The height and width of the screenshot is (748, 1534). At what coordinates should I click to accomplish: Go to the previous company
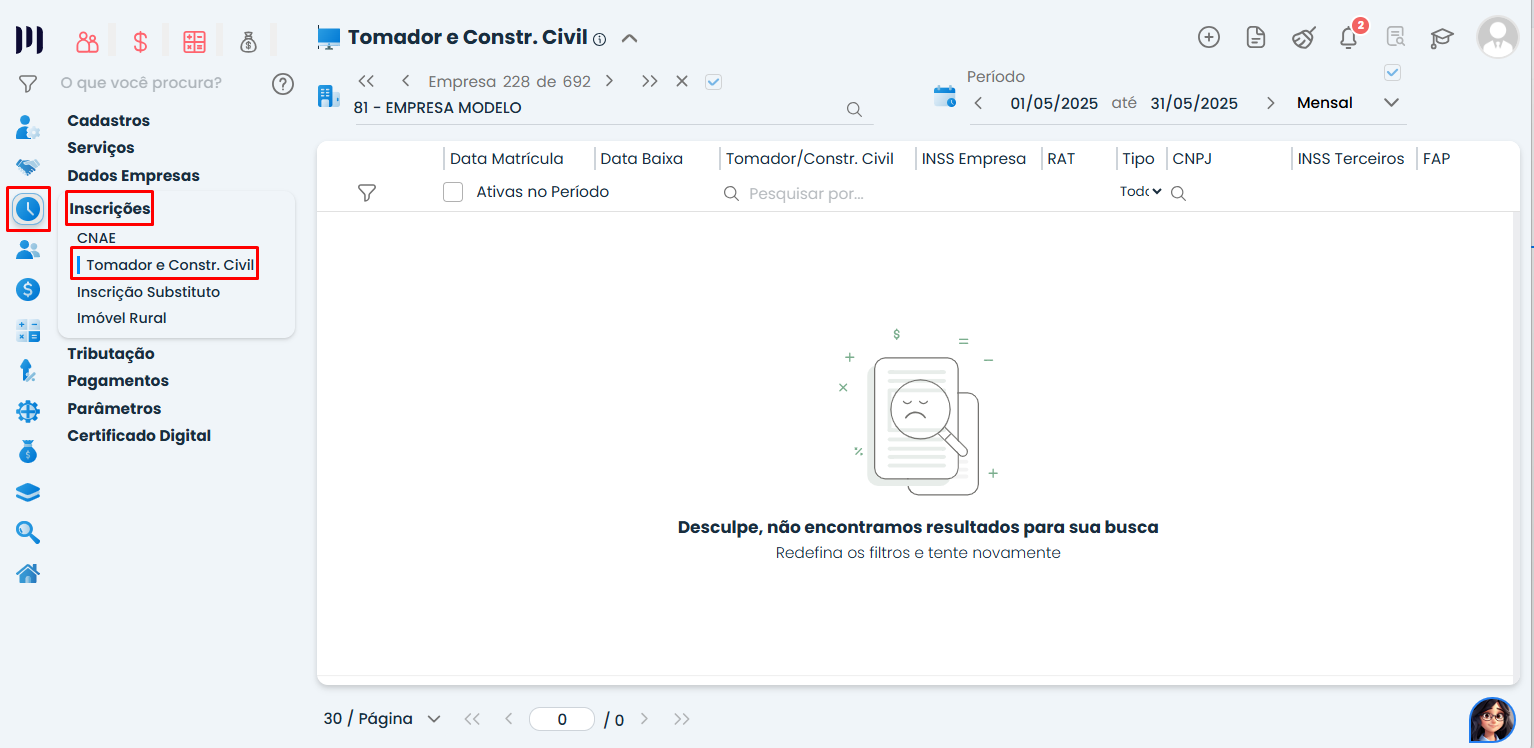pos(405,81)
